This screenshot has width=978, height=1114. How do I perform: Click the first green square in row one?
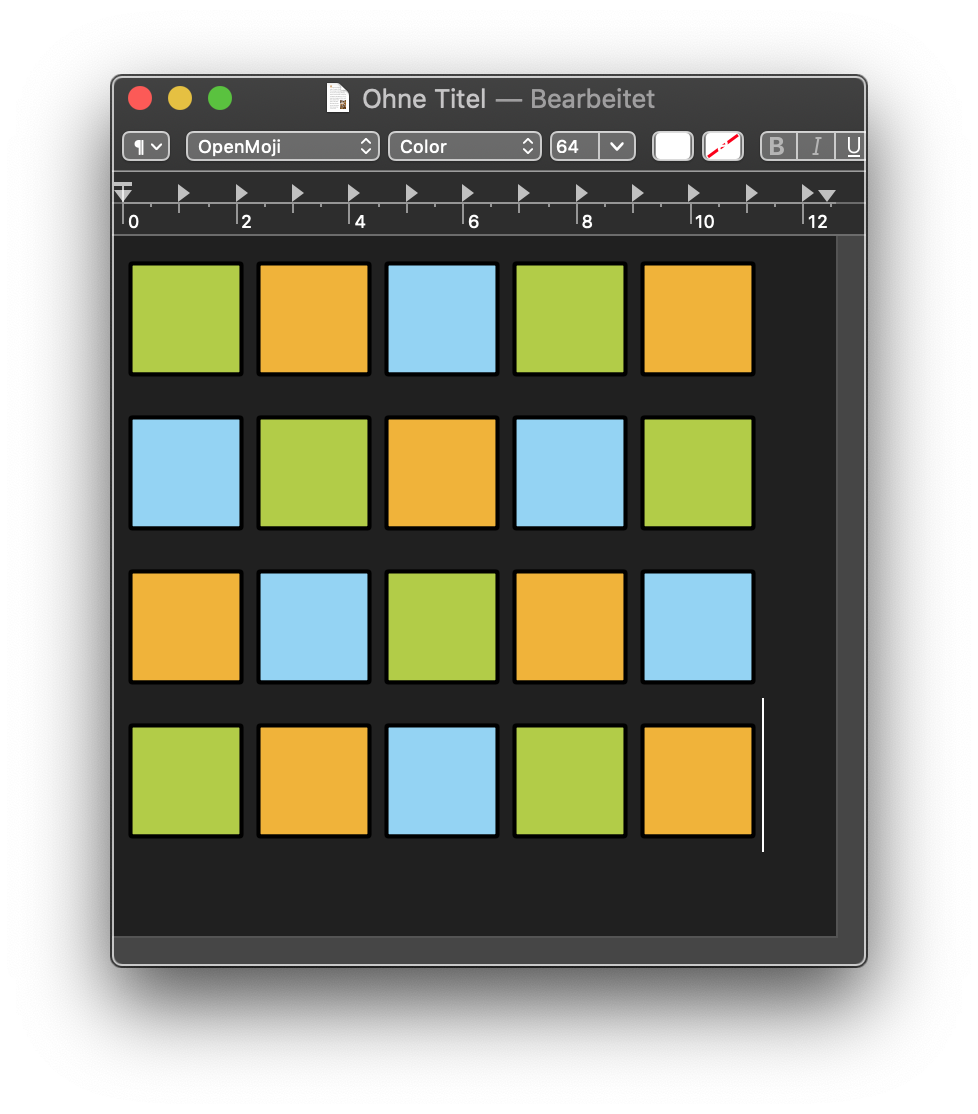pyautogui.click(x=186, y=318)
